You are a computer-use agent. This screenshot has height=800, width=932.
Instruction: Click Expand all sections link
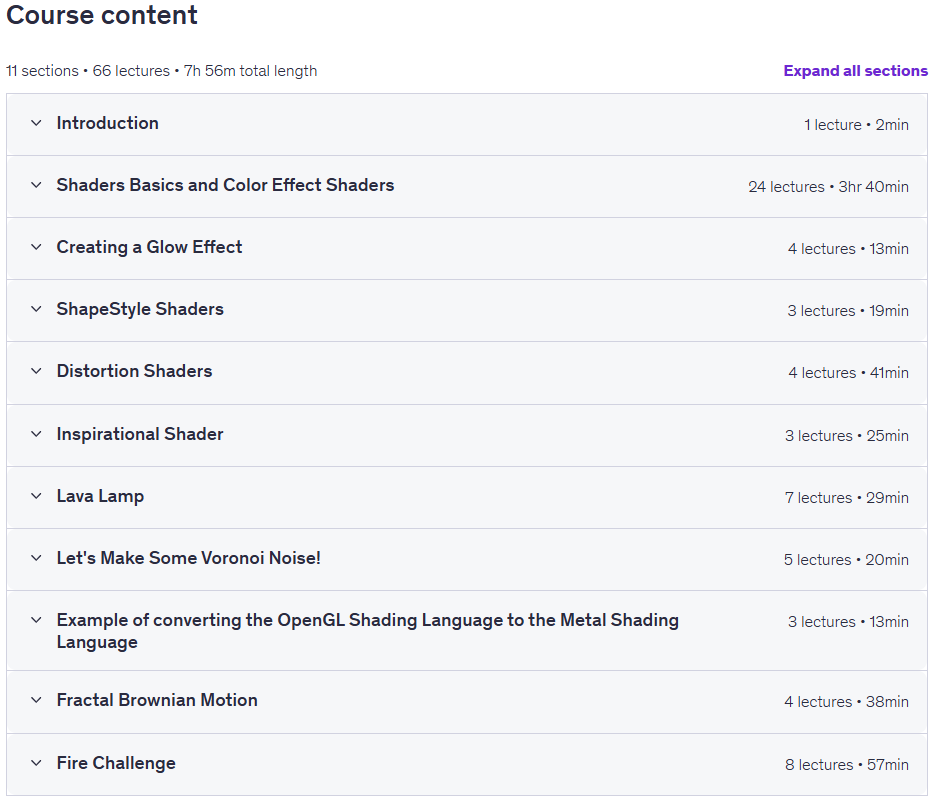pos(855,71)
